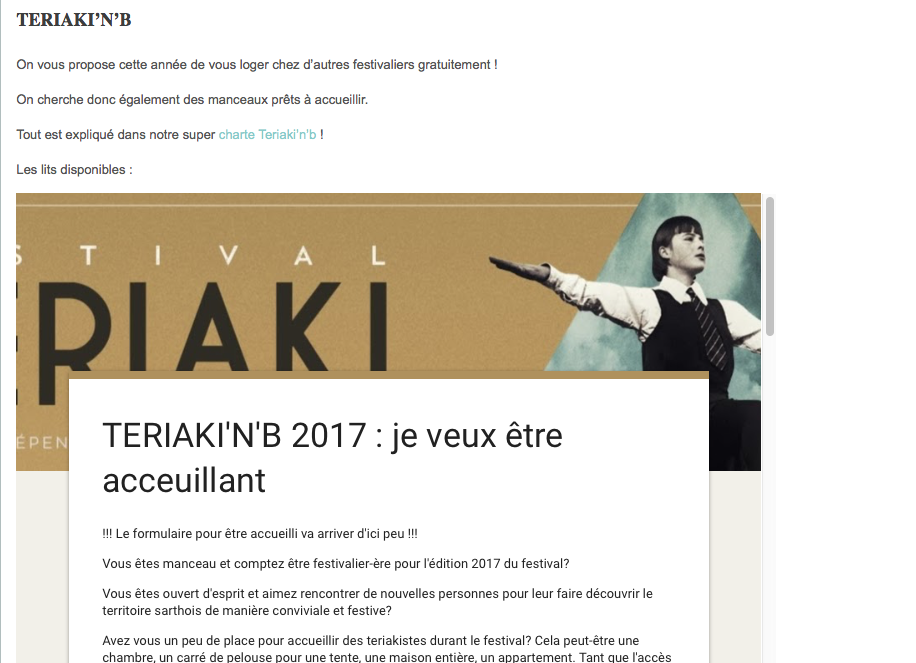916x663 pixels.
Task: Click the scrollbar track below the thumb
Action: click(x=770, y=499)
